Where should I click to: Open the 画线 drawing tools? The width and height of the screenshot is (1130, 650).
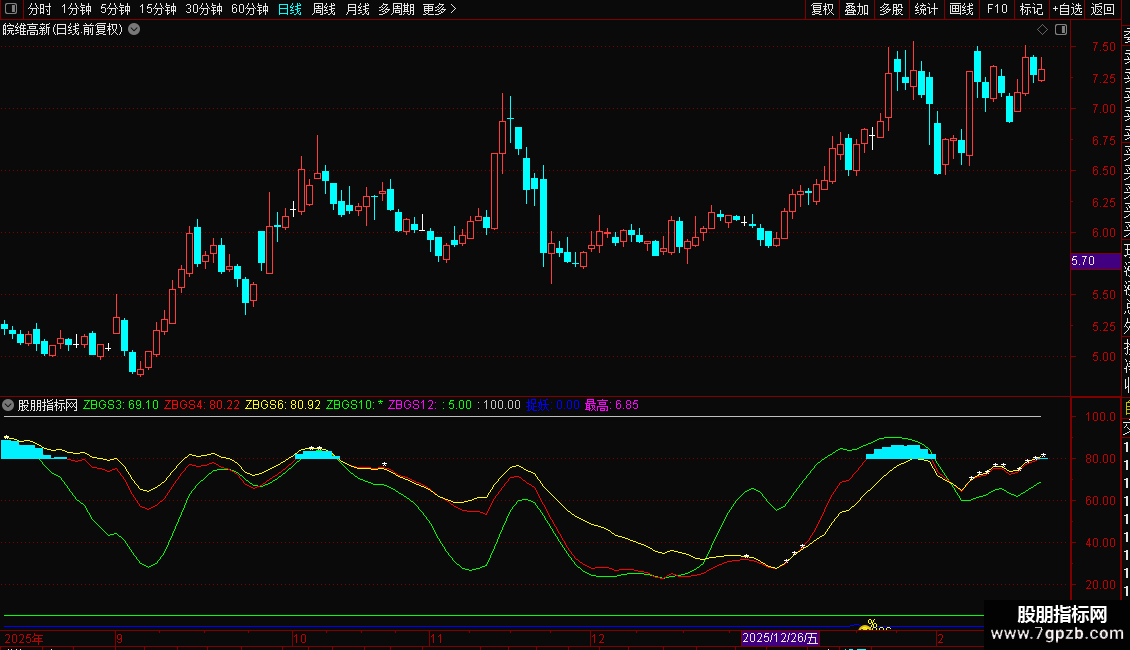click(x=961, y=10)
